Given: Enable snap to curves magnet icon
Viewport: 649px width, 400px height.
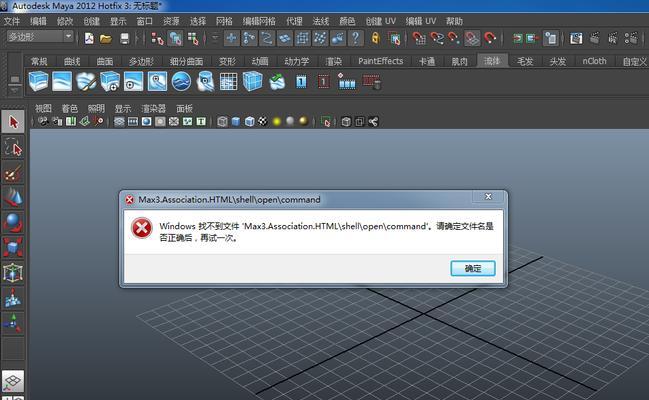Looking at the screenshot, I should [x=437, y=39].
